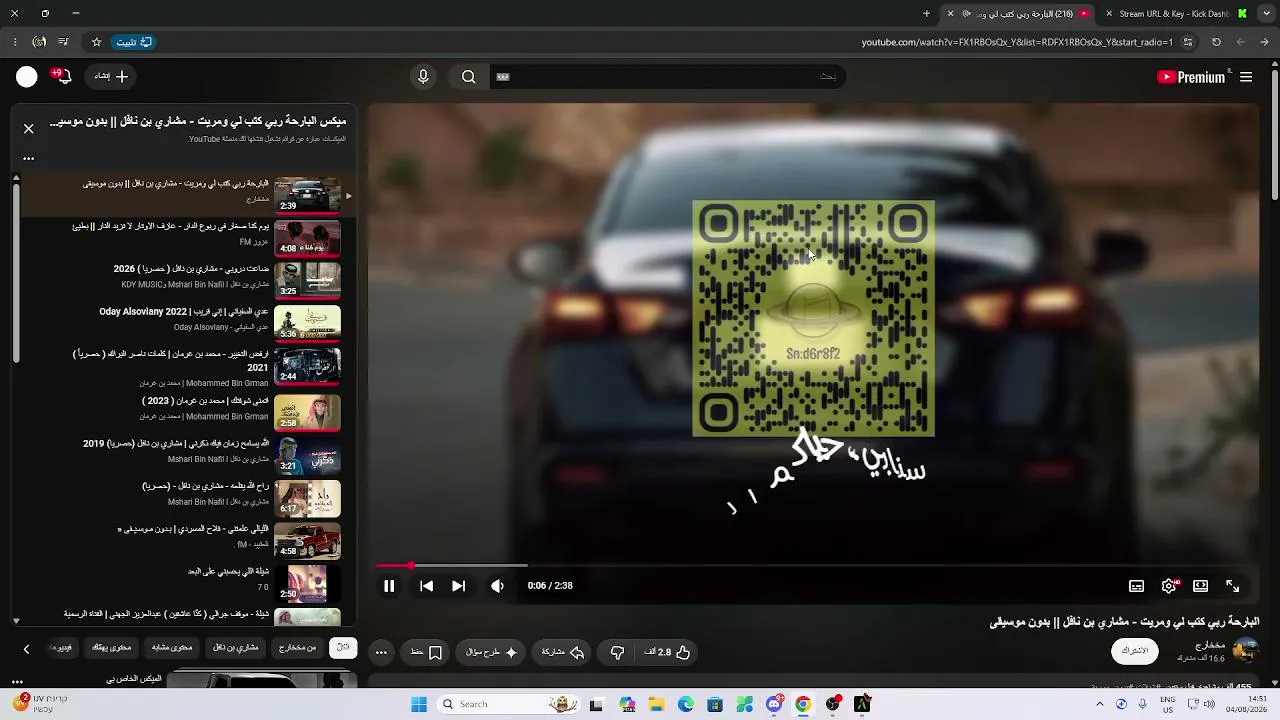Save the video with the حفظ button
Screen dimensions: 1280x720
pyautogui.click(x=426, y=652)
